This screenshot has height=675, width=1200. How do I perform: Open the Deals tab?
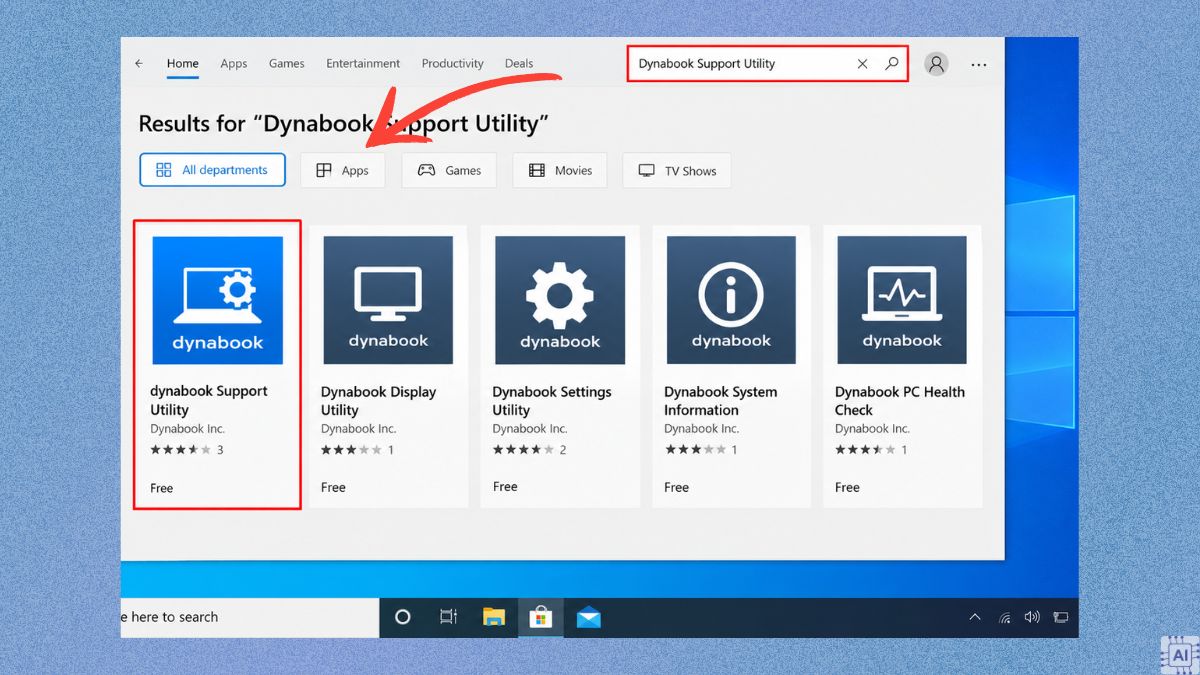(x=519, y=63)
